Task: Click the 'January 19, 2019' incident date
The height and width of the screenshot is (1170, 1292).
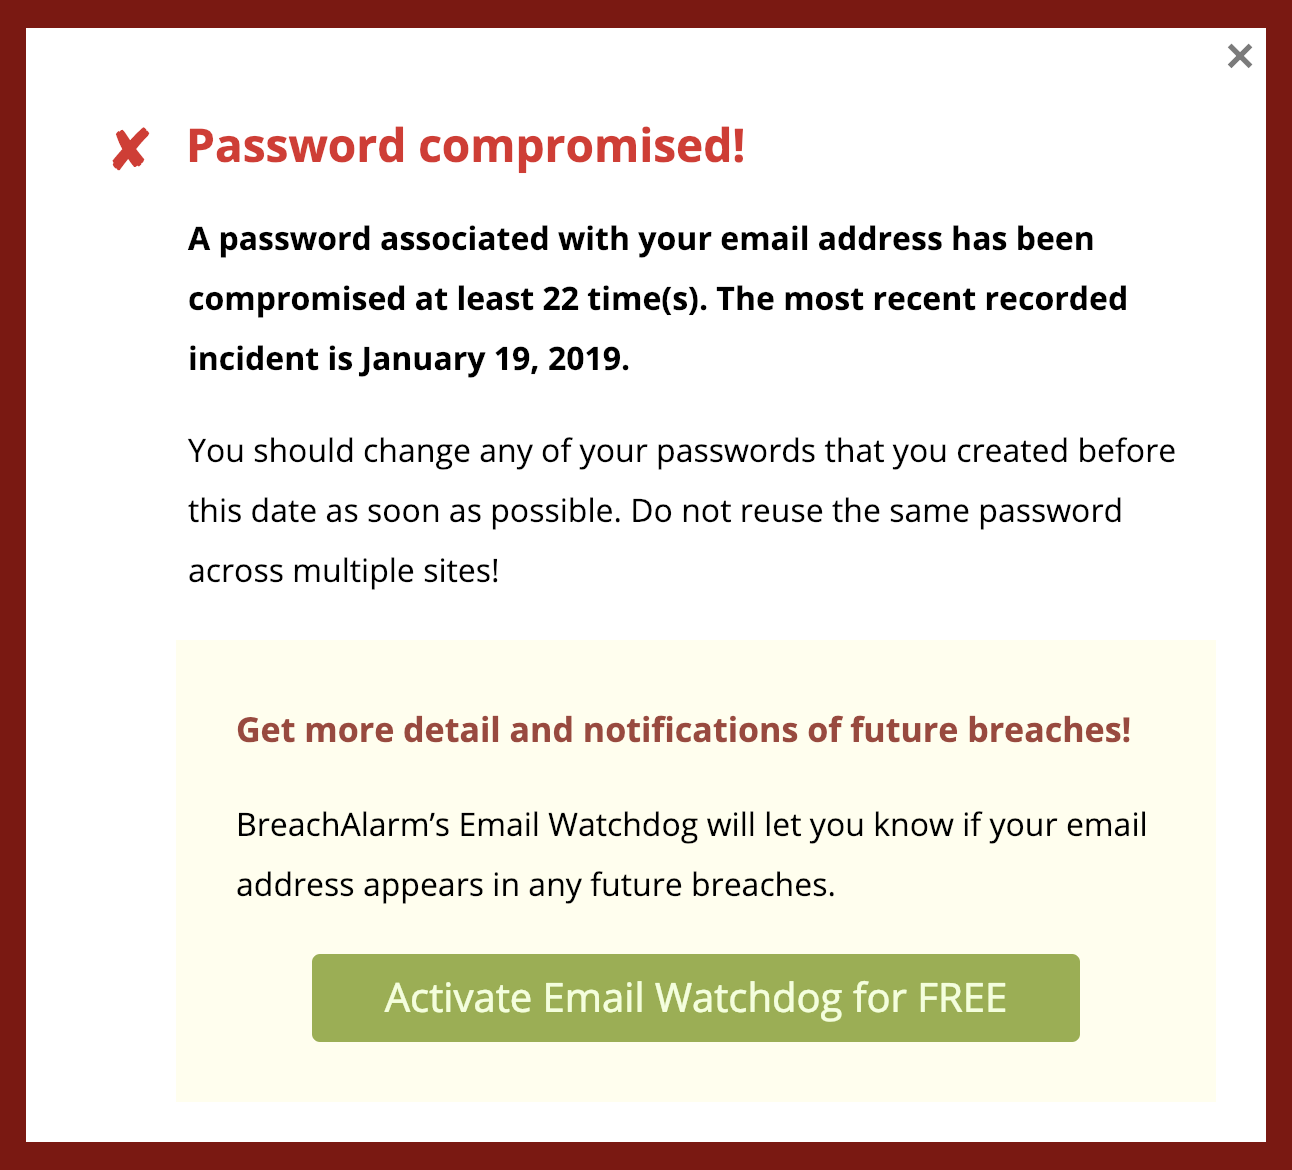Action: pos(493,359)
